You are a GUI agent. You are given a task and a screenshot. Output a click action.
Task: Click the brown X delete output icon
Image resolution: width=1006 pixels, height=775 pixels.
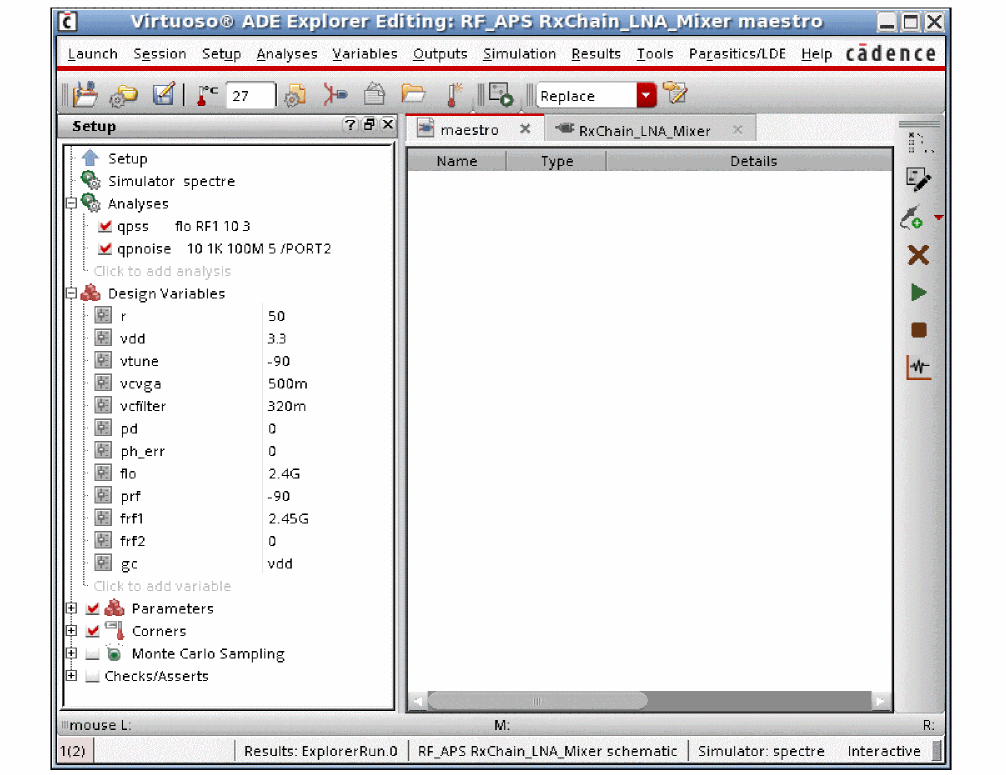(x=918, y=256)
